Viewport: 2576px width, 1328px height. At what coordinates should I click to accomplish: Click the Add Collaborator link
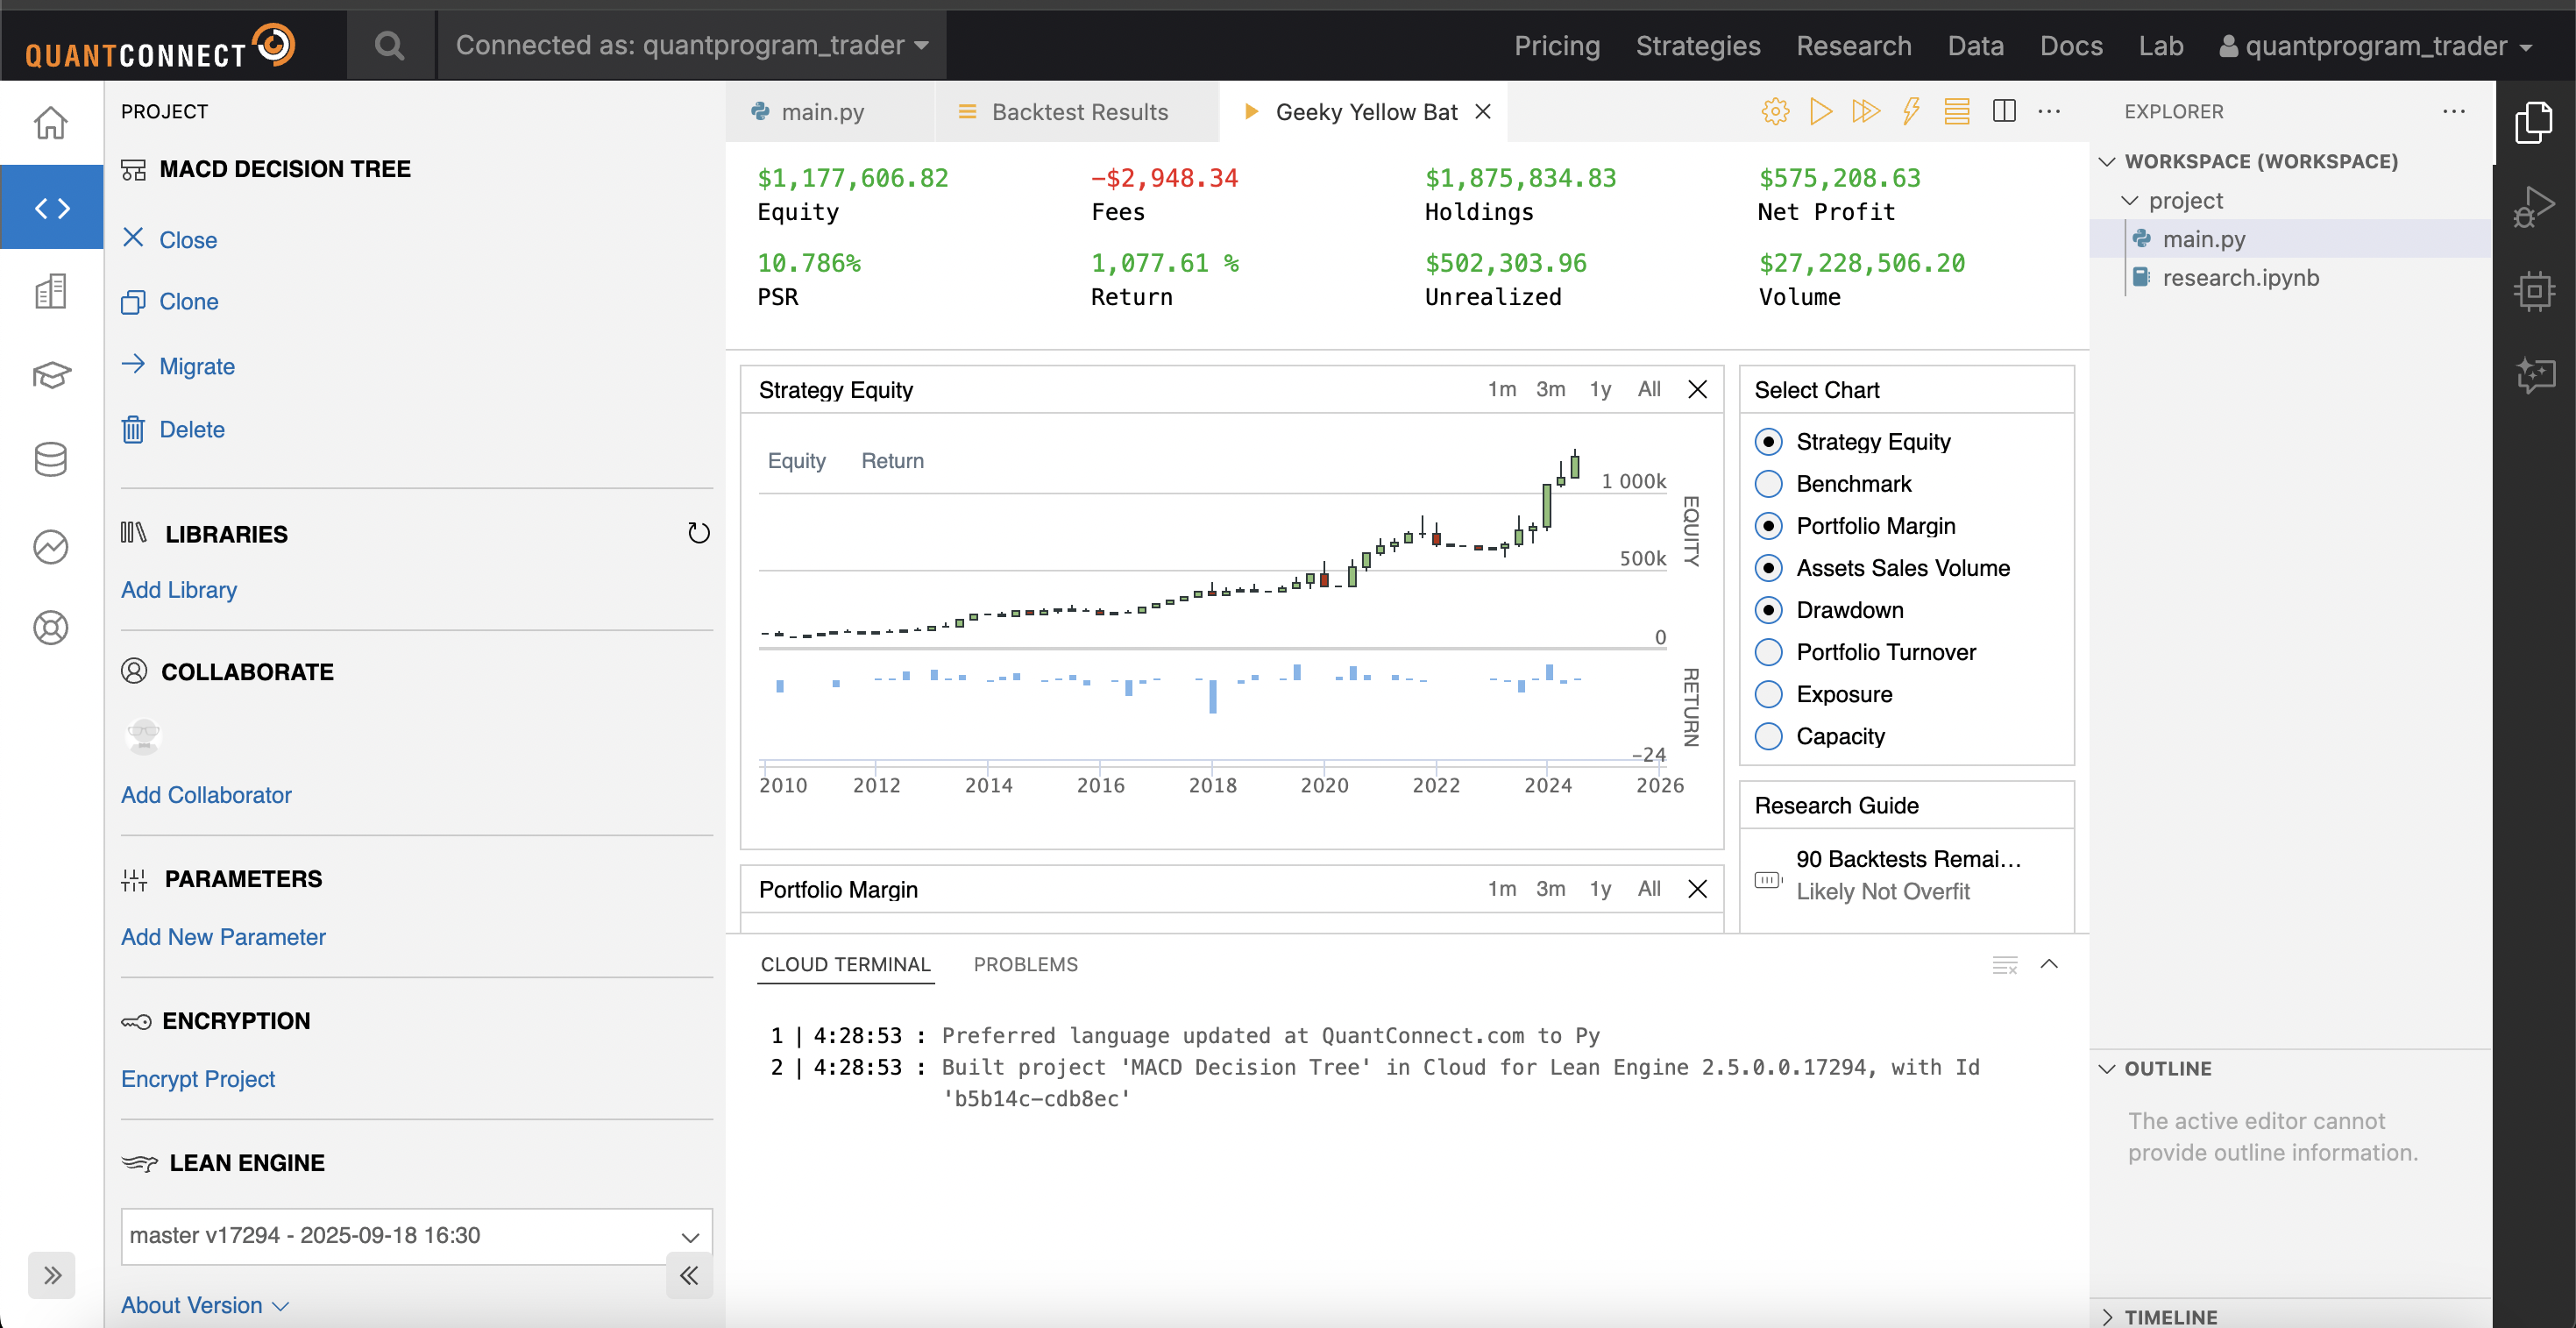(206, 795)
